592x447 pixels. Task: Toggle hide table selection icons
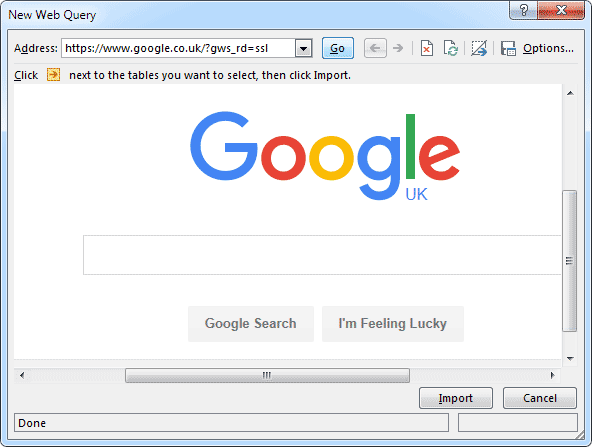[479, 48]
